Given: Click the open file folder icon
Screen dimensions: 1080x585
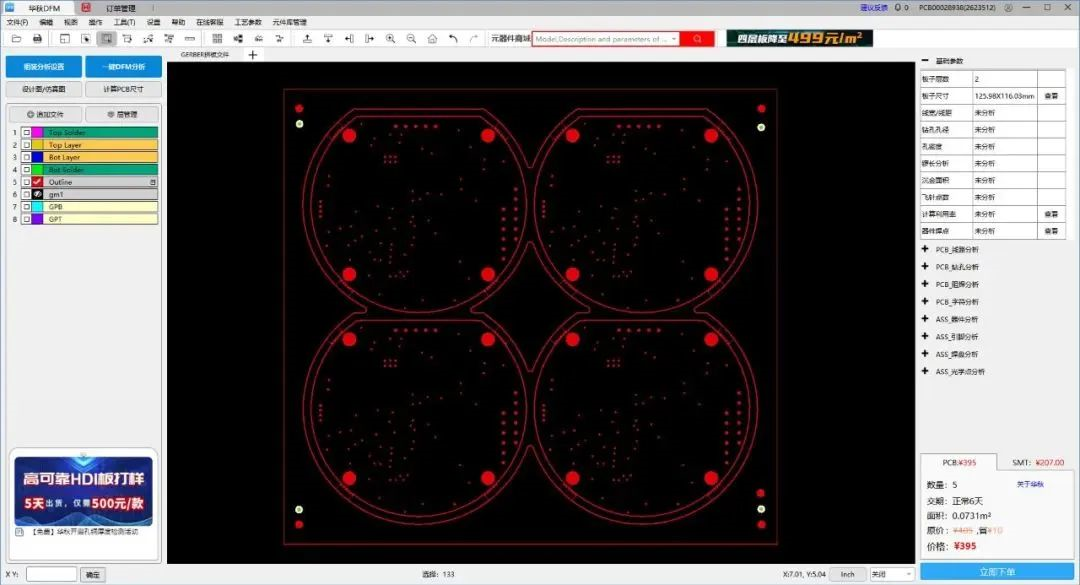Looking at the screenshot, I should tap(17, 39).
